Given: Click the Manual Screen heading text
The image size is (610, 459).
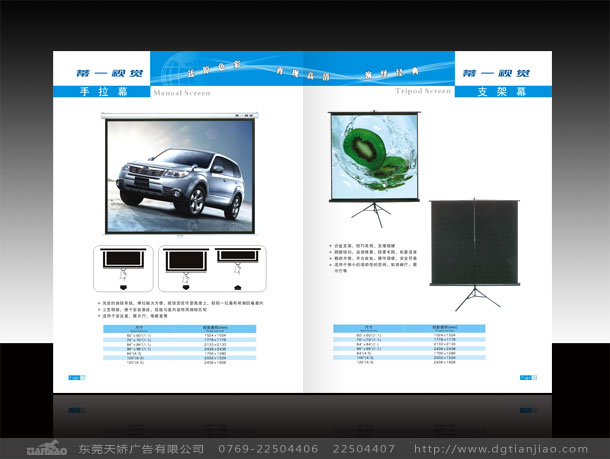Looking at the screenshot, I should tap(181, 93).
